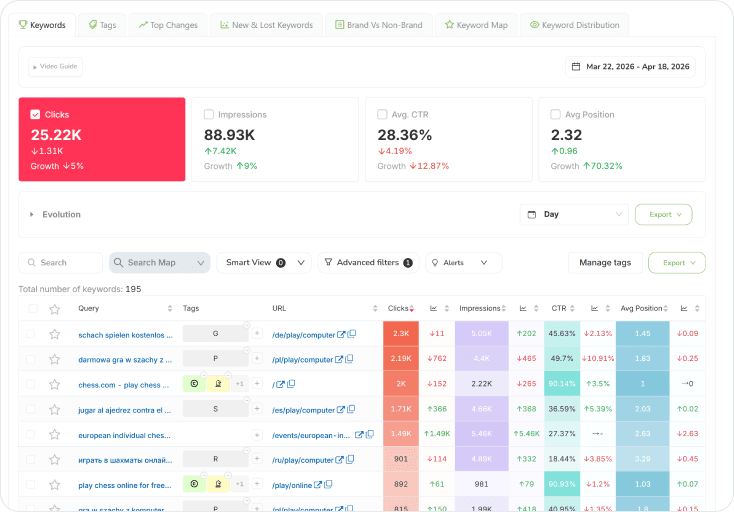Click the purple 5.46K impressions heat cell
Screen dimensions: 734x512
tap(481, 434)
